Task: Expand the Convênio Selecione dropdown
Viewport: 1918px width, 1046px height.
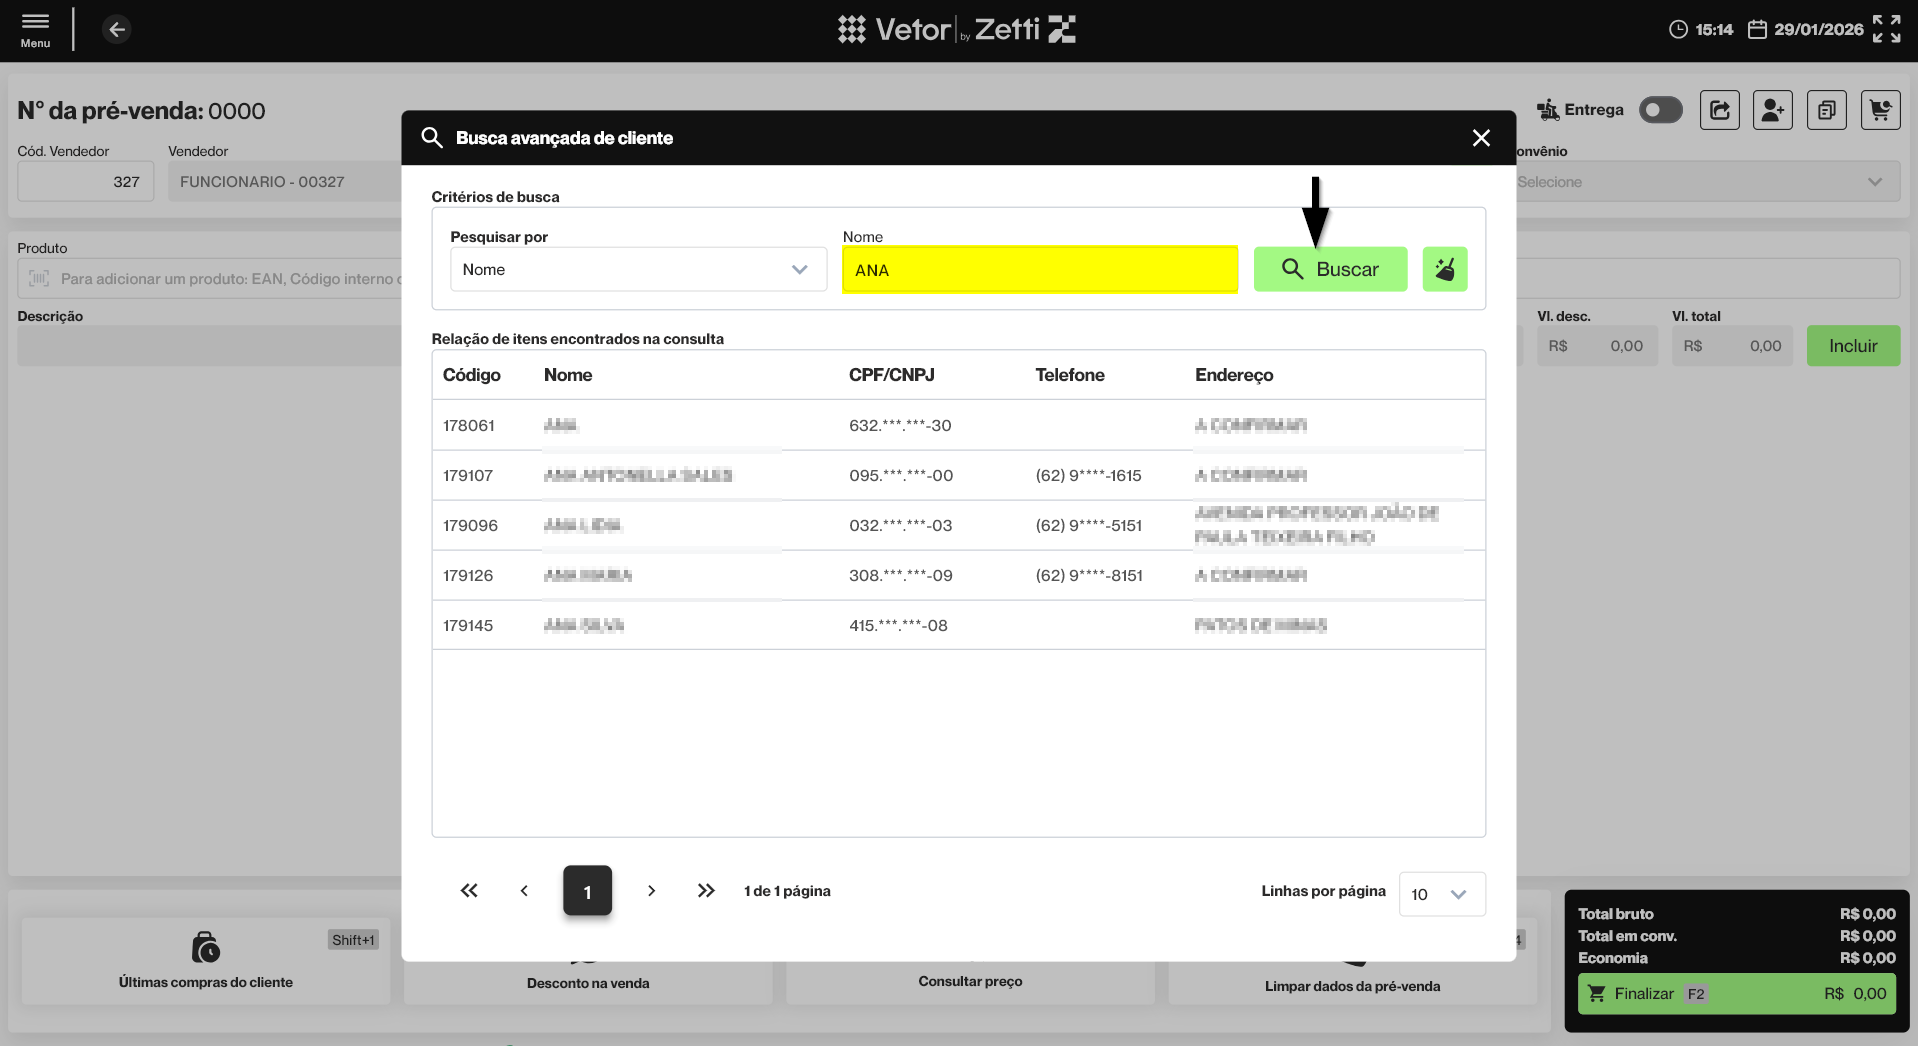Action: (1705, 182)
